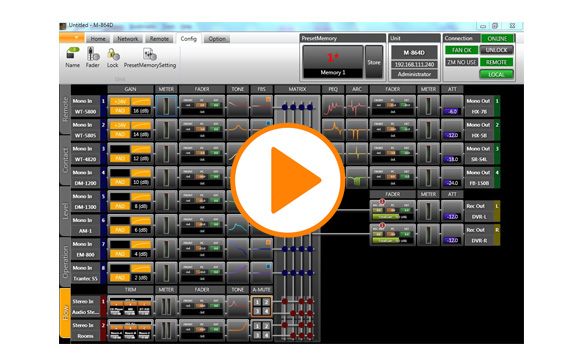Viewport: 576px width, 360px height.
Task: Open the Name configuration tool
Action: pos(72,58)
